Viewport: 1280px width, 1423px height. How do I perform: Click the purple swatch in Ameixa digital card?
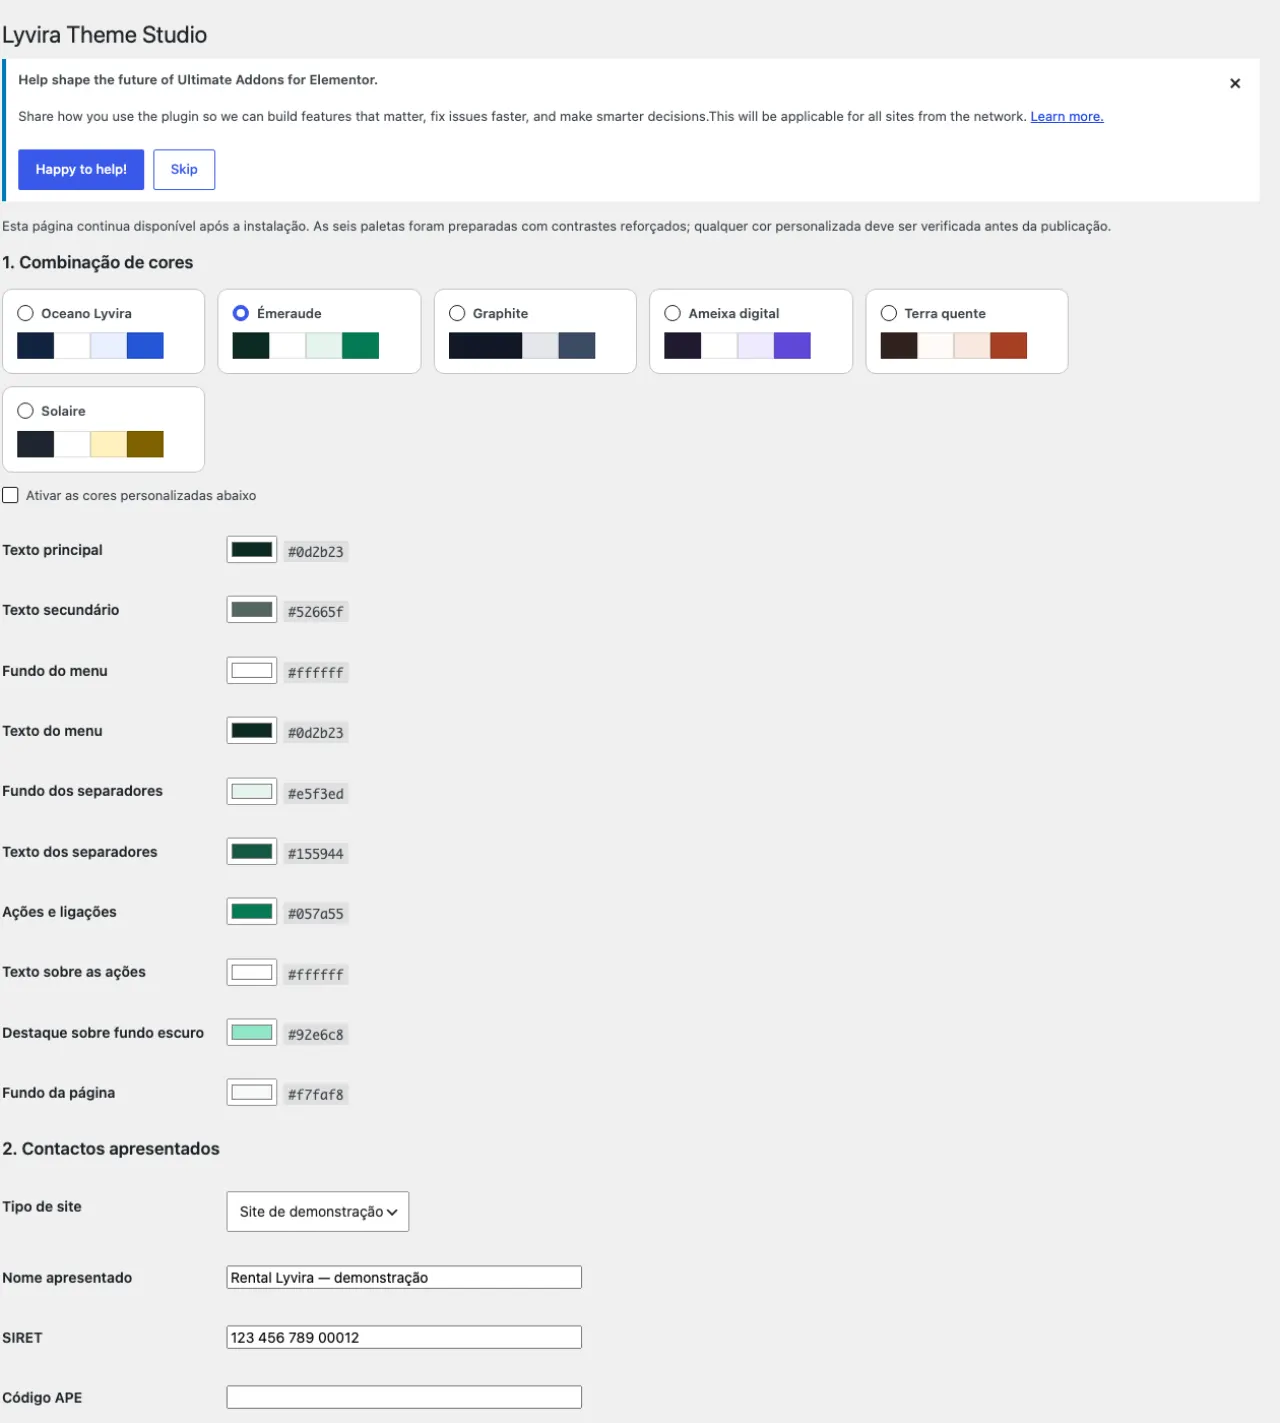(792, 345)
